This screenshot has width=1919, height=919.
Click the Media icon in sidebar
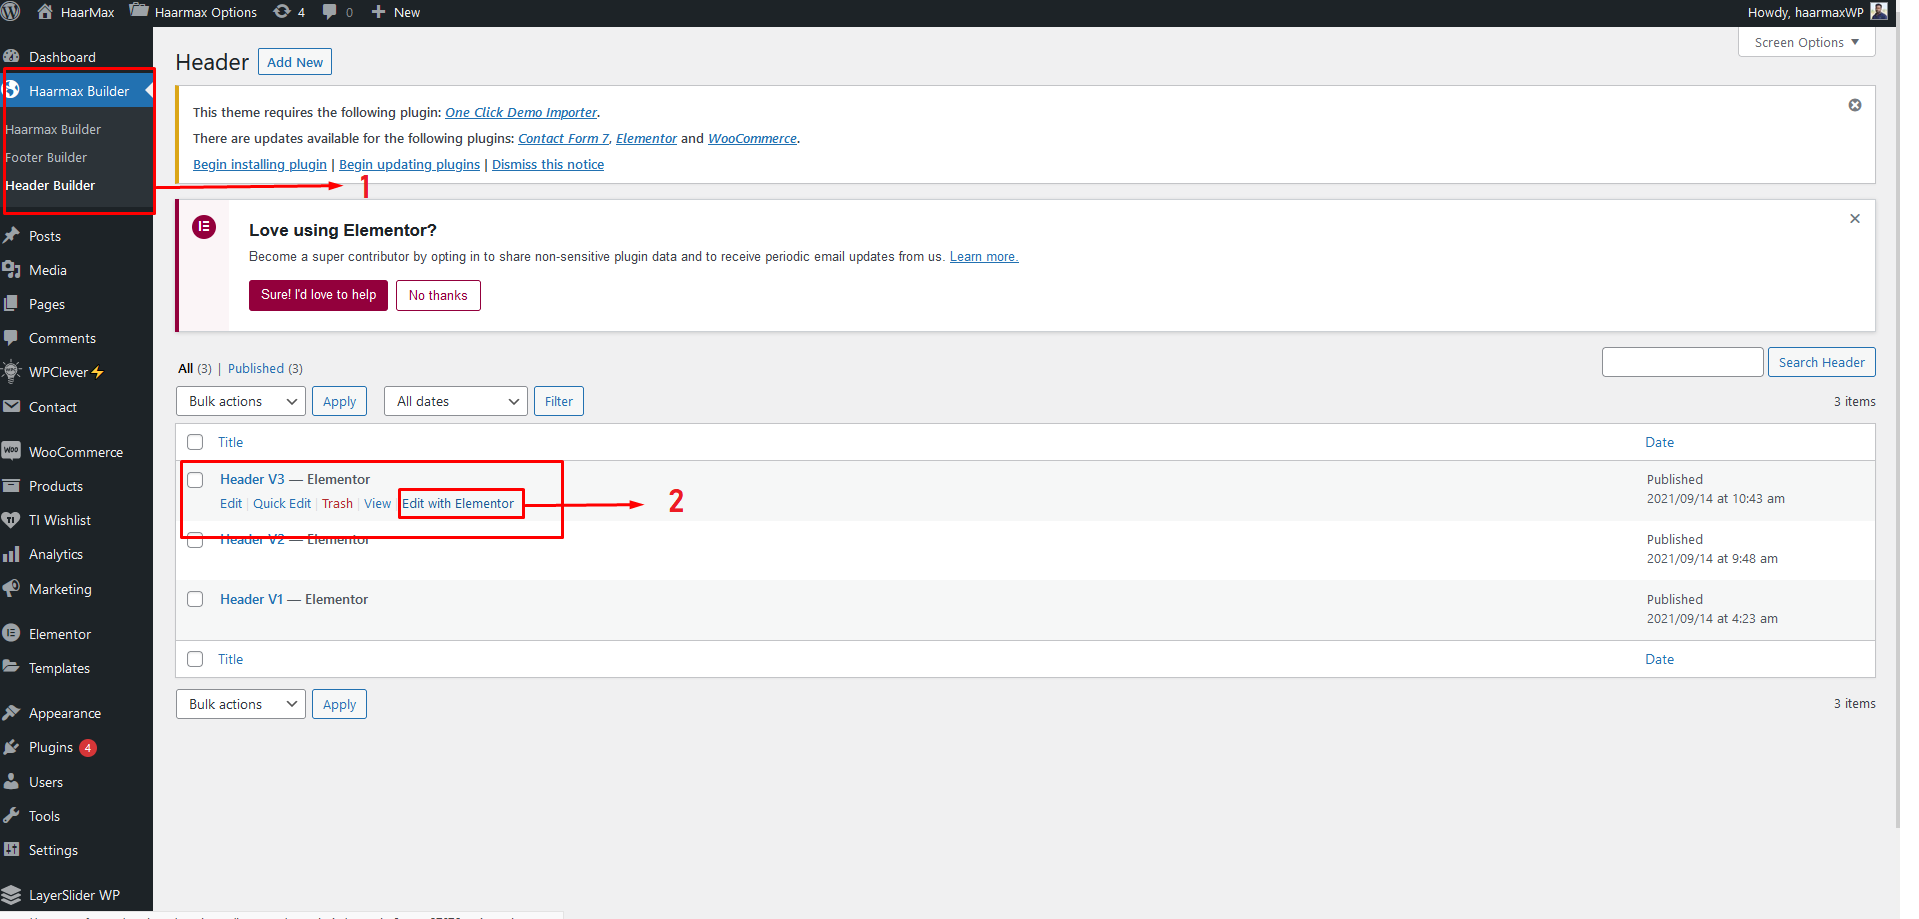pos(12,270)
